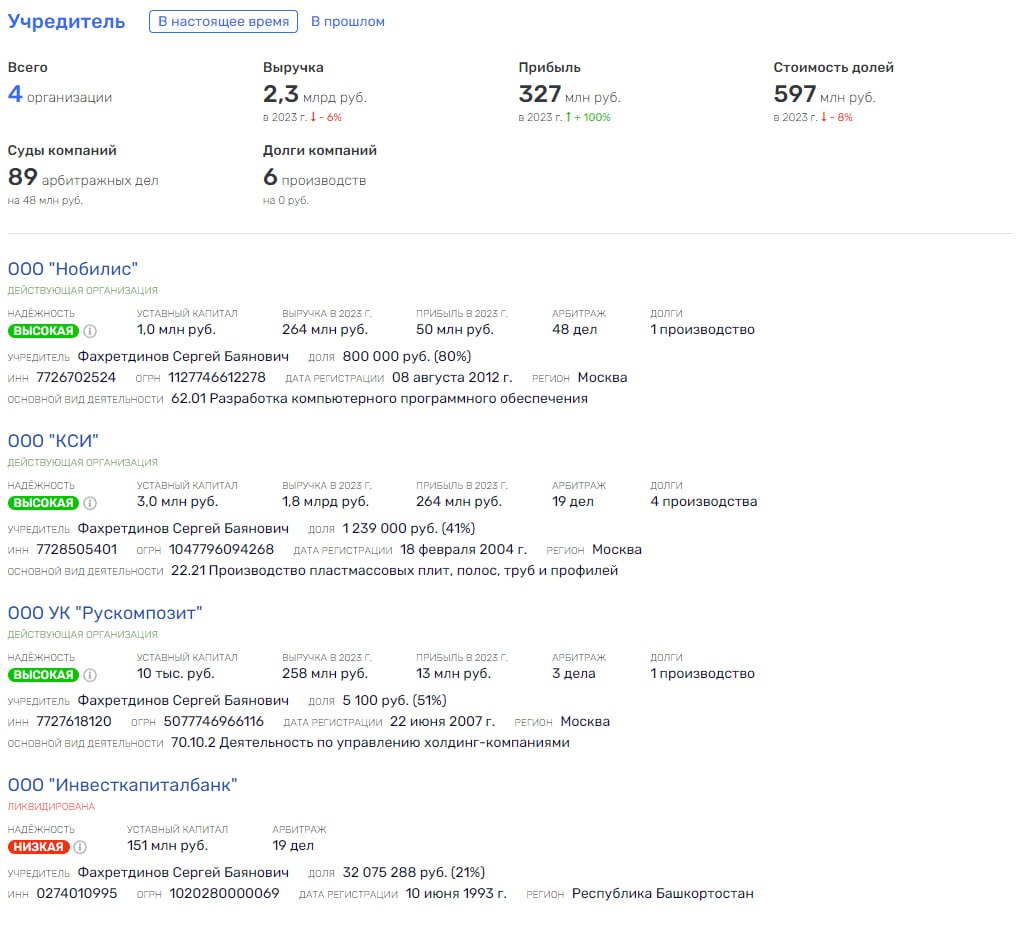The width and height of the screenshot is (1018, 925).
Task: Click Рускомпозит revenue "258 млн руб."
Action: click(x=325, y=673)
